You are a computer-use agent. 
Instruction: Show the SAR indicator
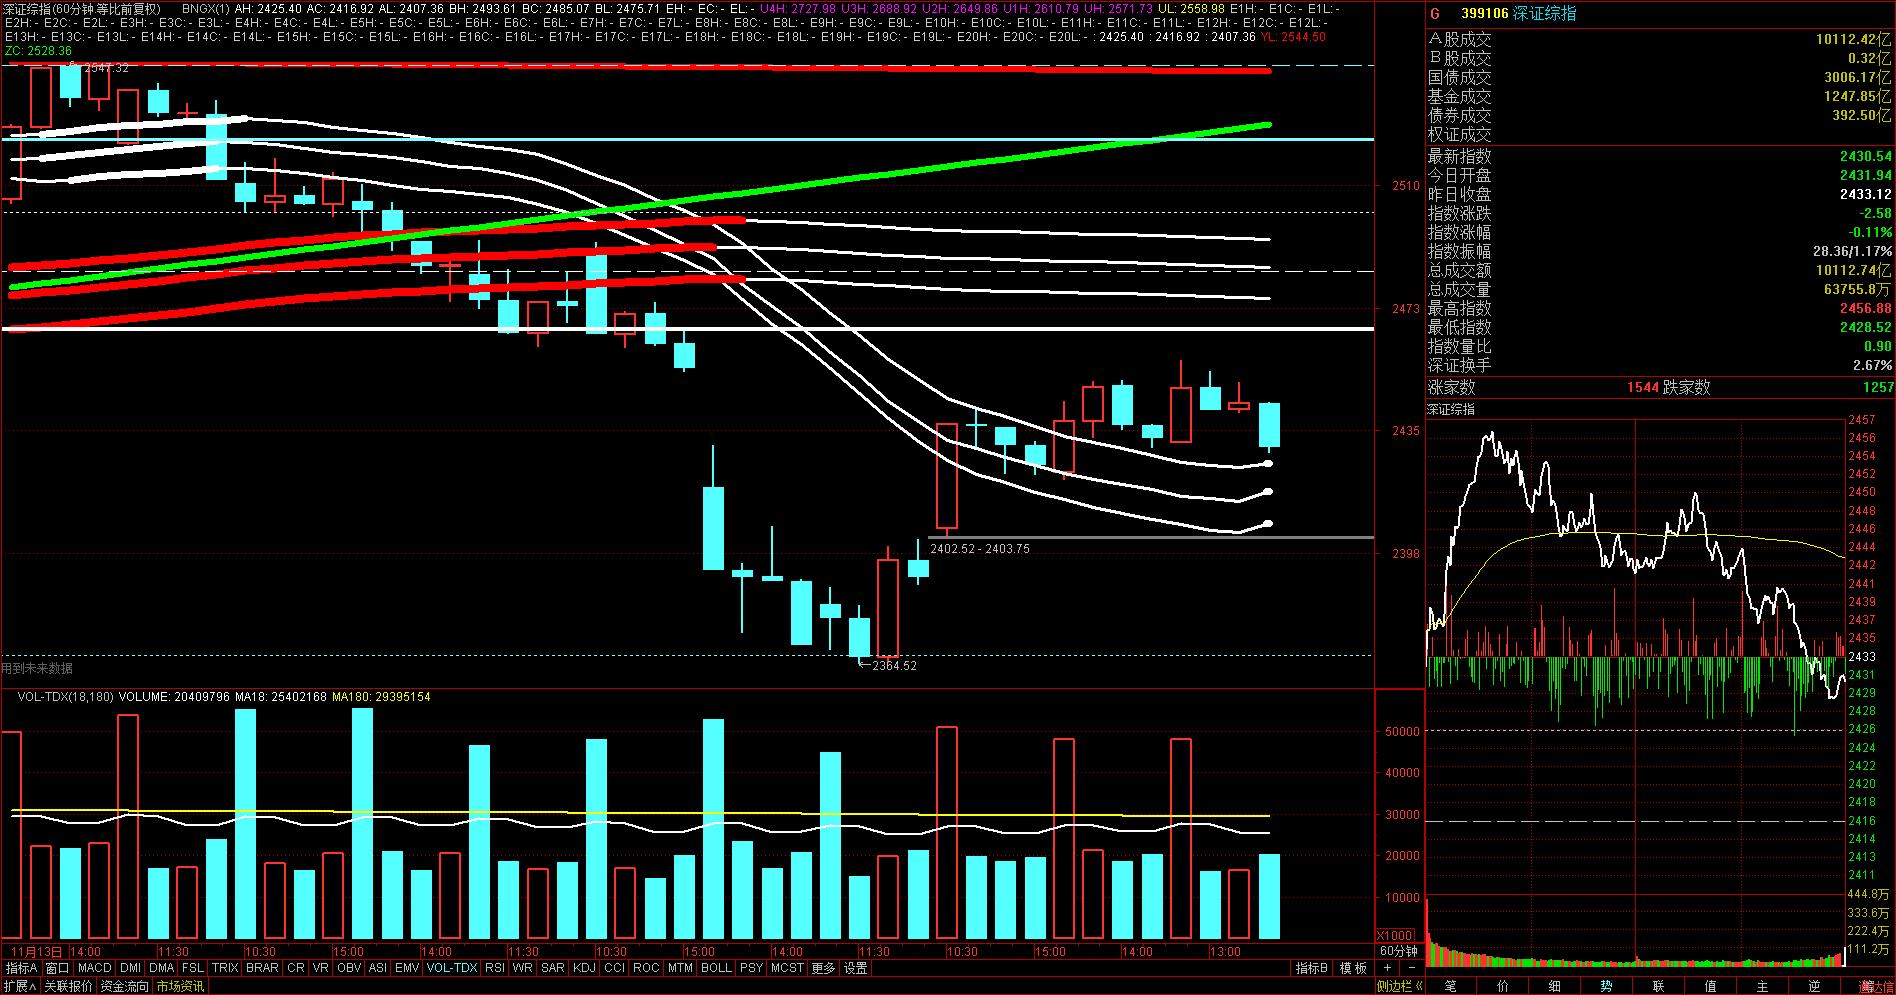coord(553,968)
